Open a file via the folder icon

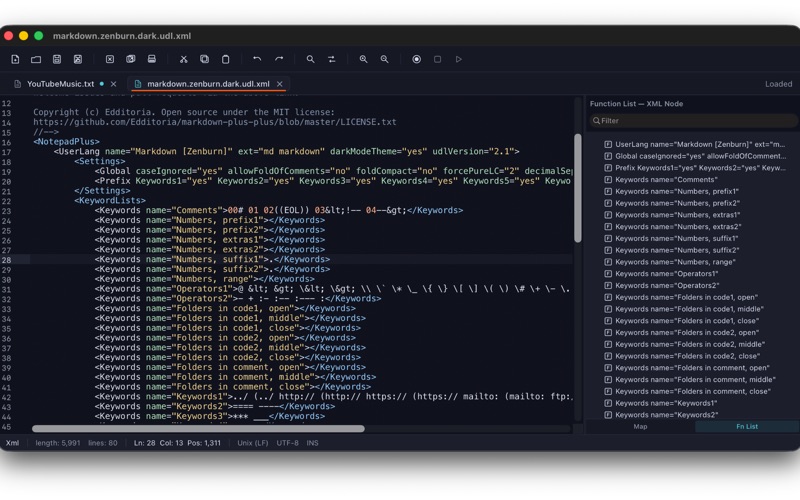coord(36,59)
